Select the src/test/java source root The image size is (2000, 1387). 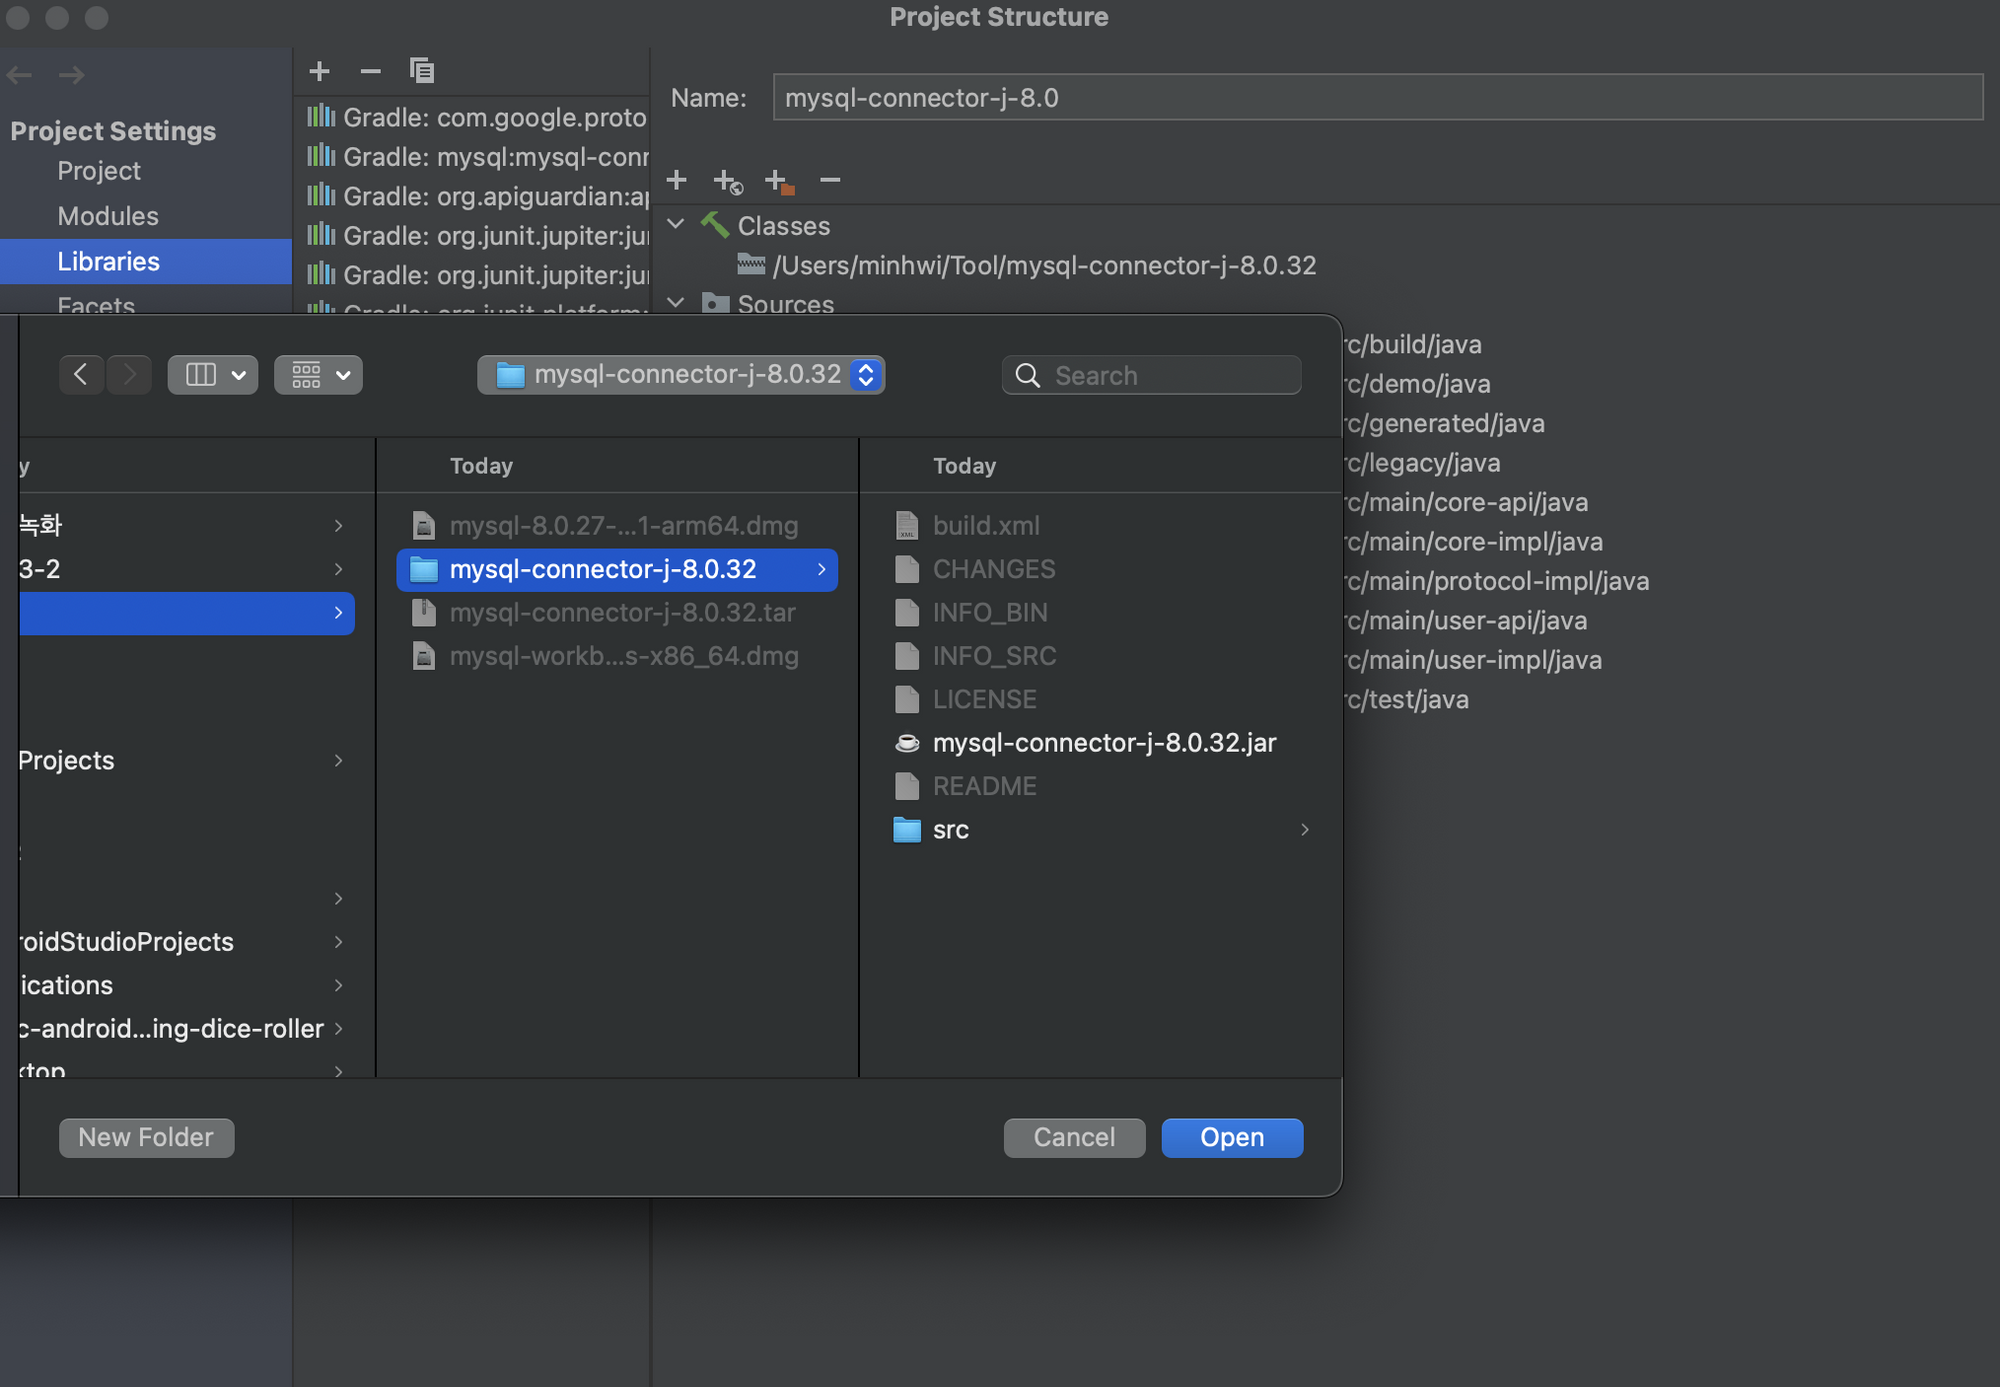click(x=1406, y=699)
